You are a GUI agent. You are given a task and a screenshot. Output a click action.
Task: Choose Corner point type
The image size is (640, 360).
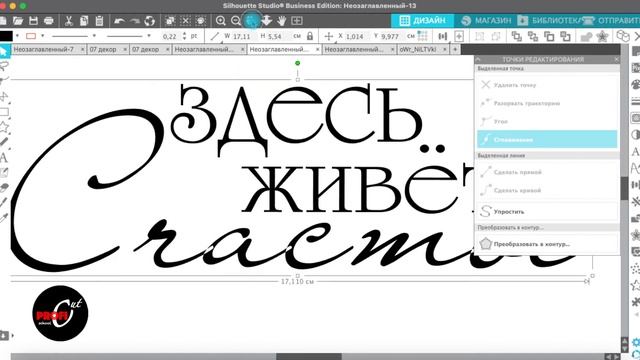click(x=547, y=121)
